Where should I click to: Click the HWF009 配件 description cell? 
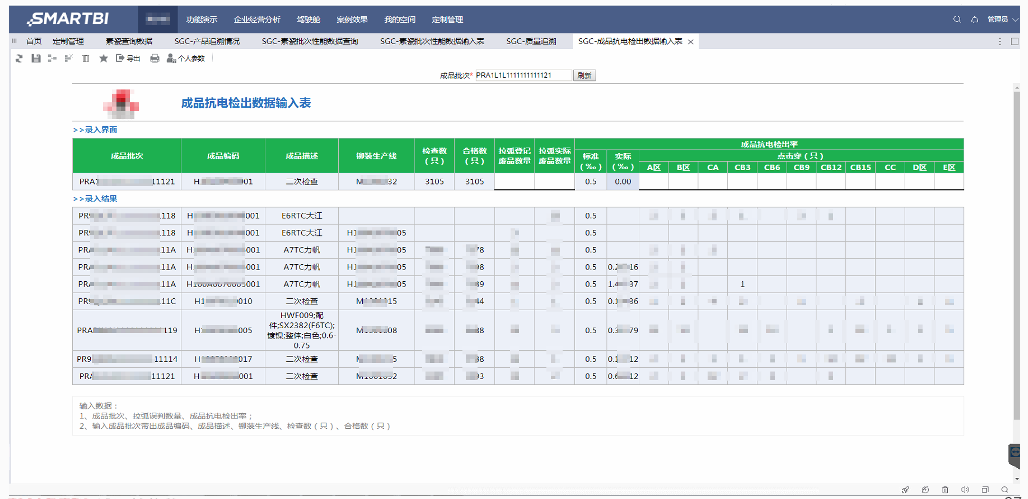click(302, 330)
